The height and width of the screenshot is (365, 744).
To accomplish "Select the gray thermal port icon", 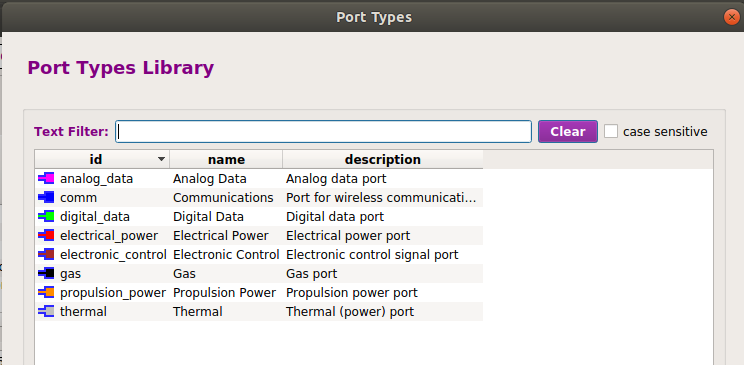I will point(46,311).
